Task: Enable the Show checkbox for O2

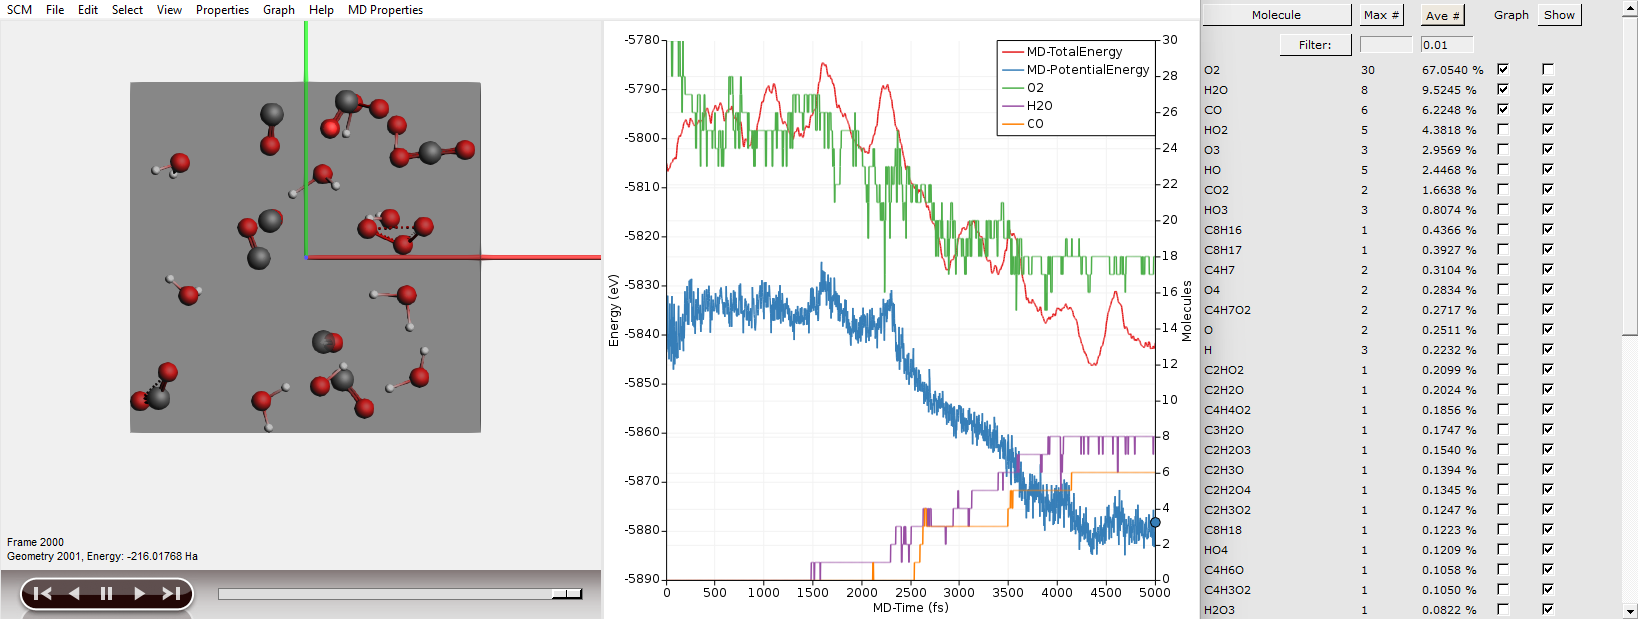Action: click(x=1548, y=69)
